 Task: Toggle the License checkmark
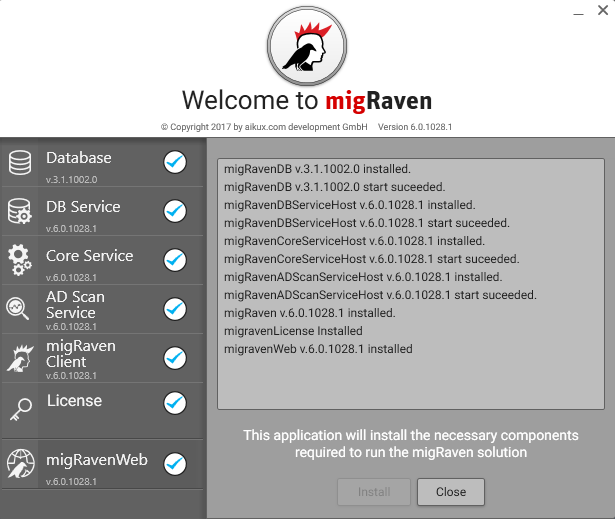point(175,403)
